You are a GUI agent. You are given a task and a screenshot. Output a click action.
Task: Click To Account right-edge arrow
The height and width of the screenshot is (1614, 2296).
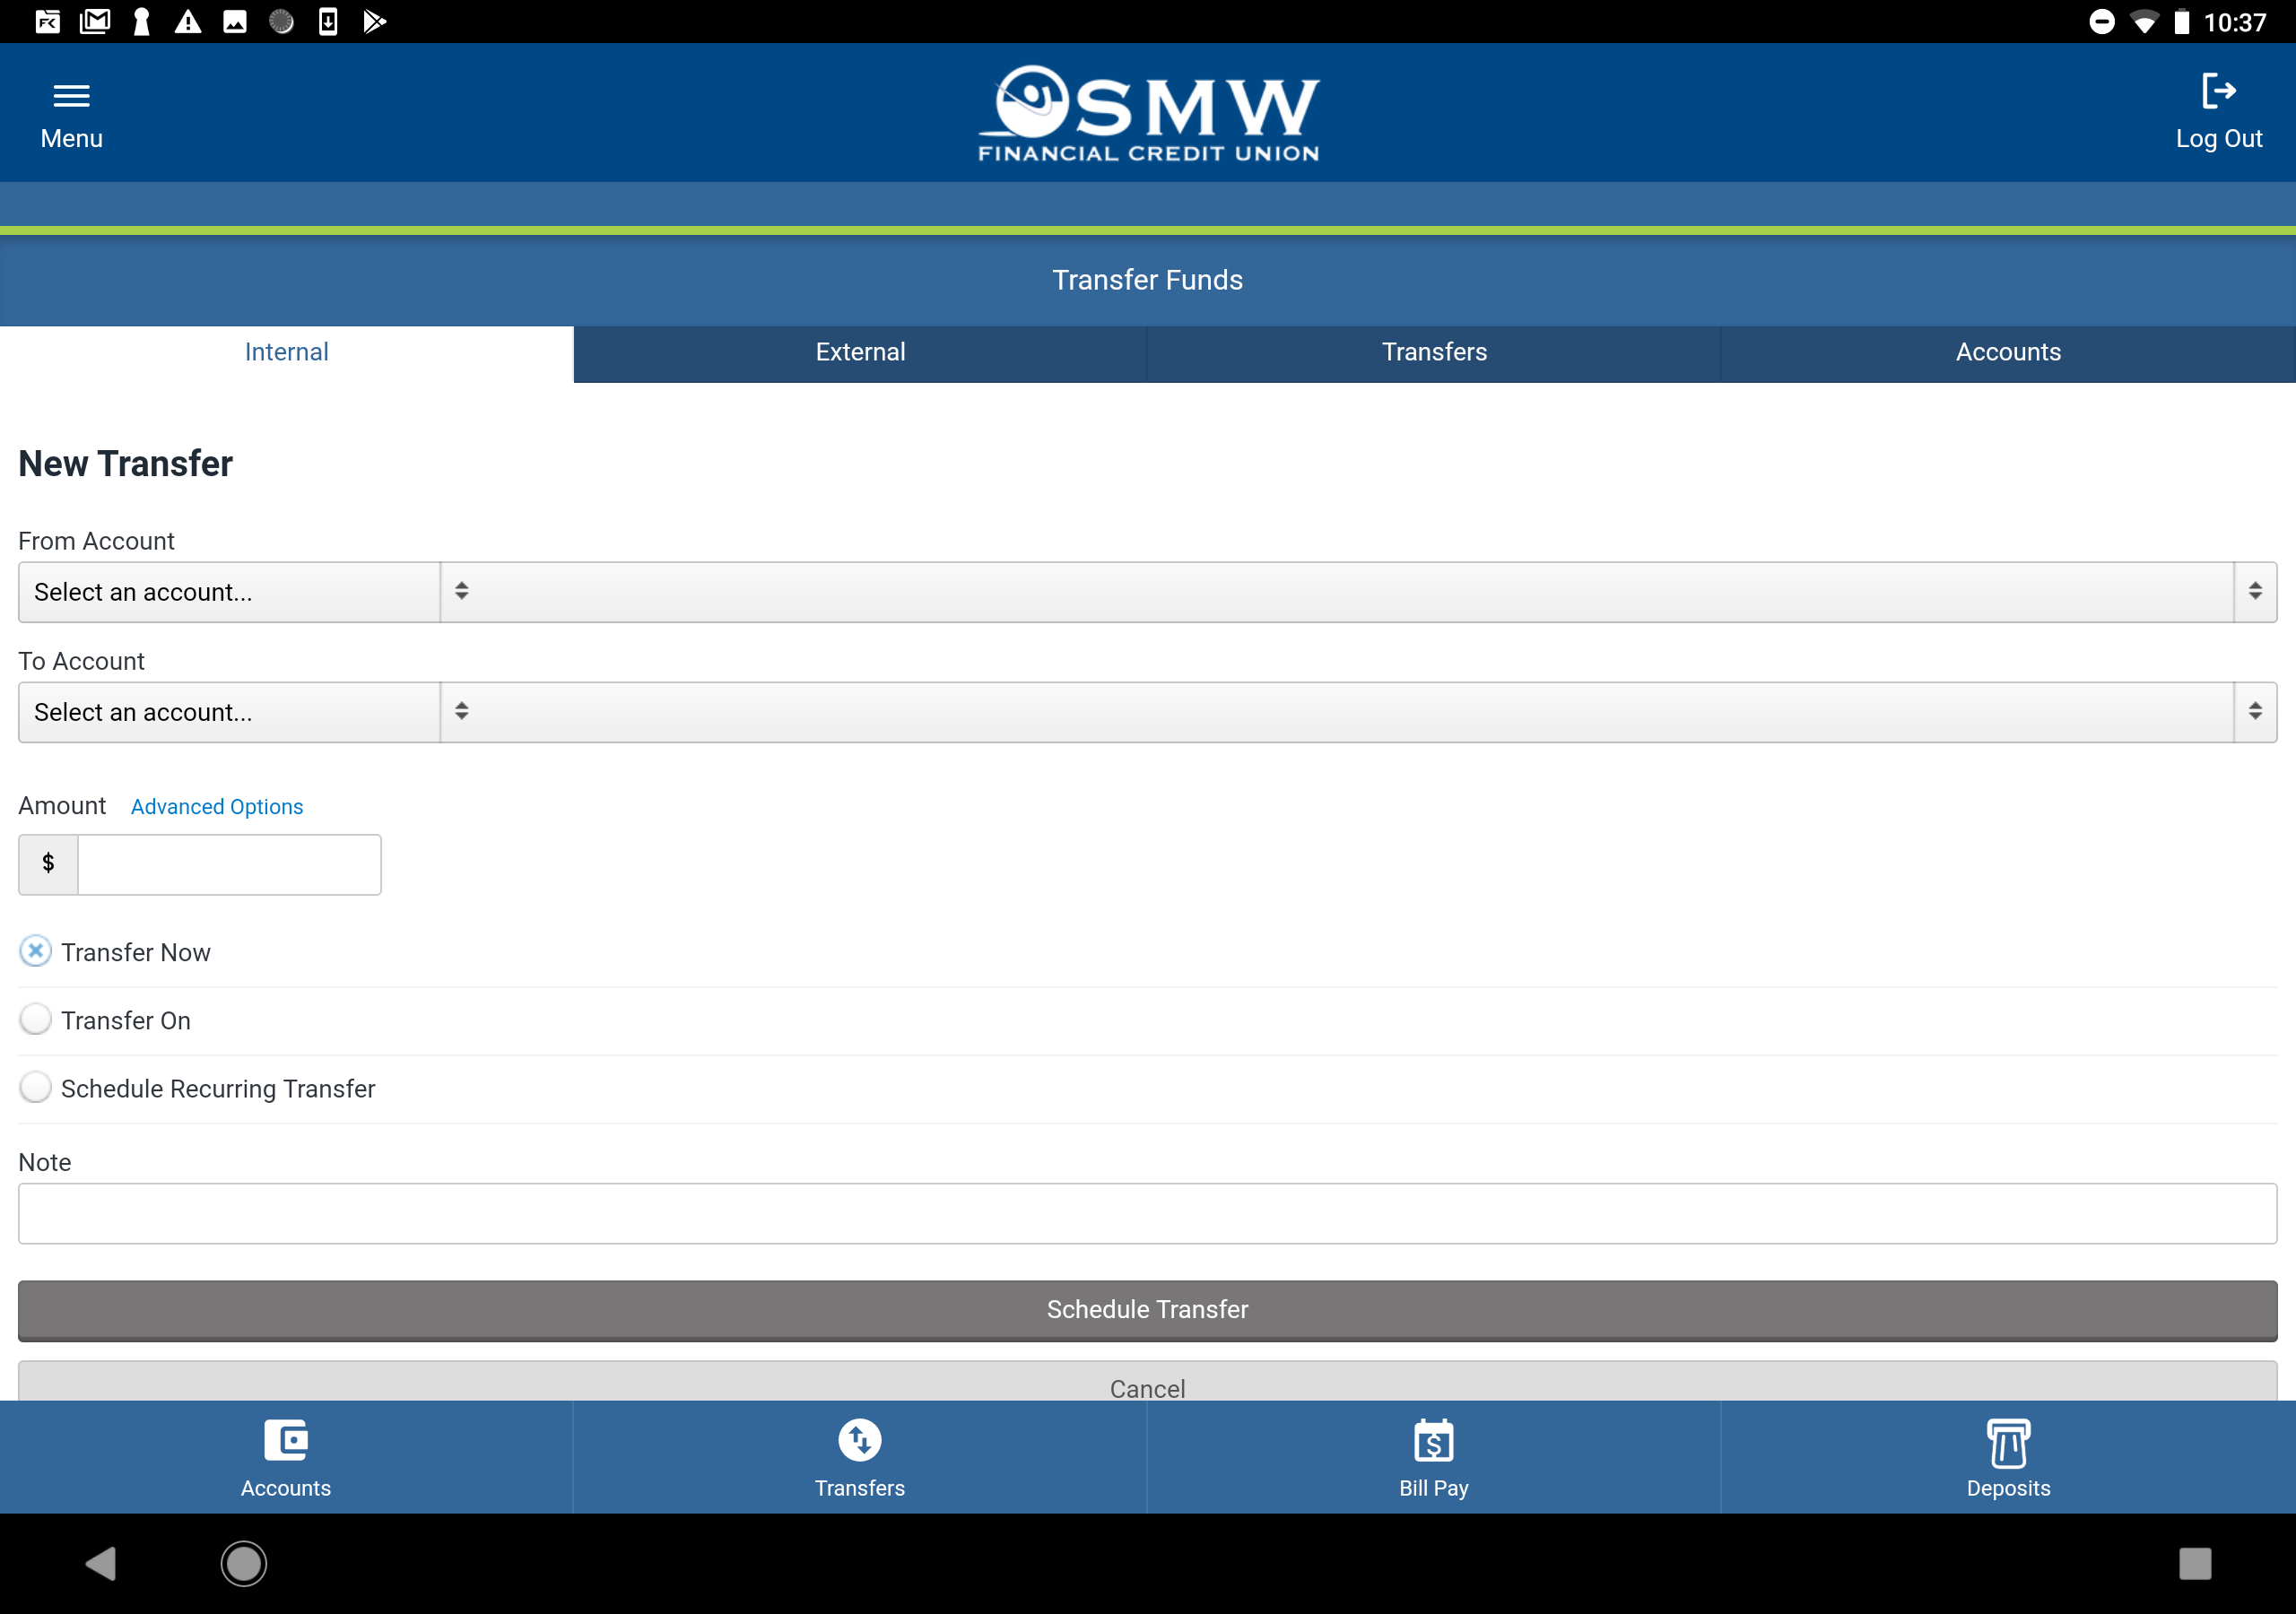tap(2255, 712)
